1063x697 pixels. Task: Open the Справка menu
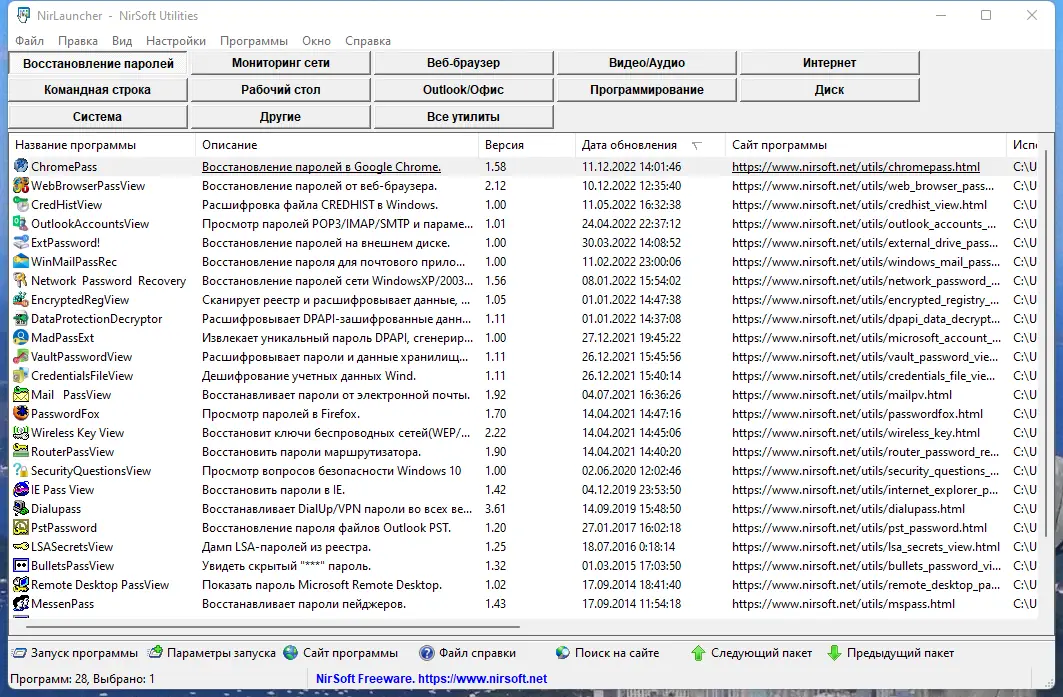(367, 41)
